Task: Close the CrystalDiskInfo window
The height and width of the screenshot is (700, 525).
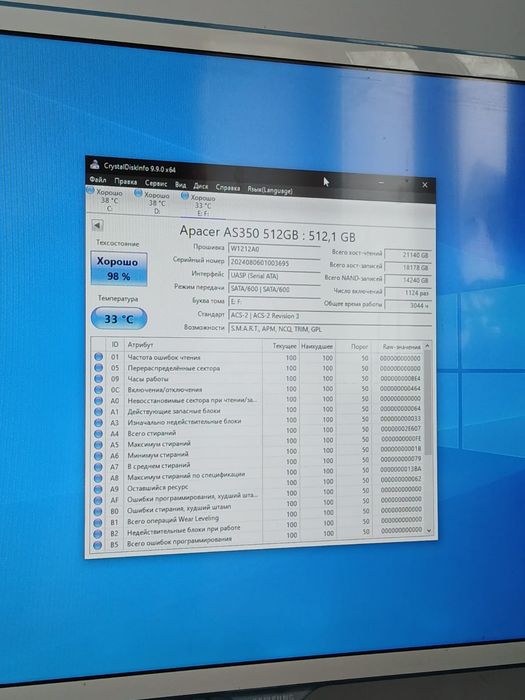Action: [425, 184]
